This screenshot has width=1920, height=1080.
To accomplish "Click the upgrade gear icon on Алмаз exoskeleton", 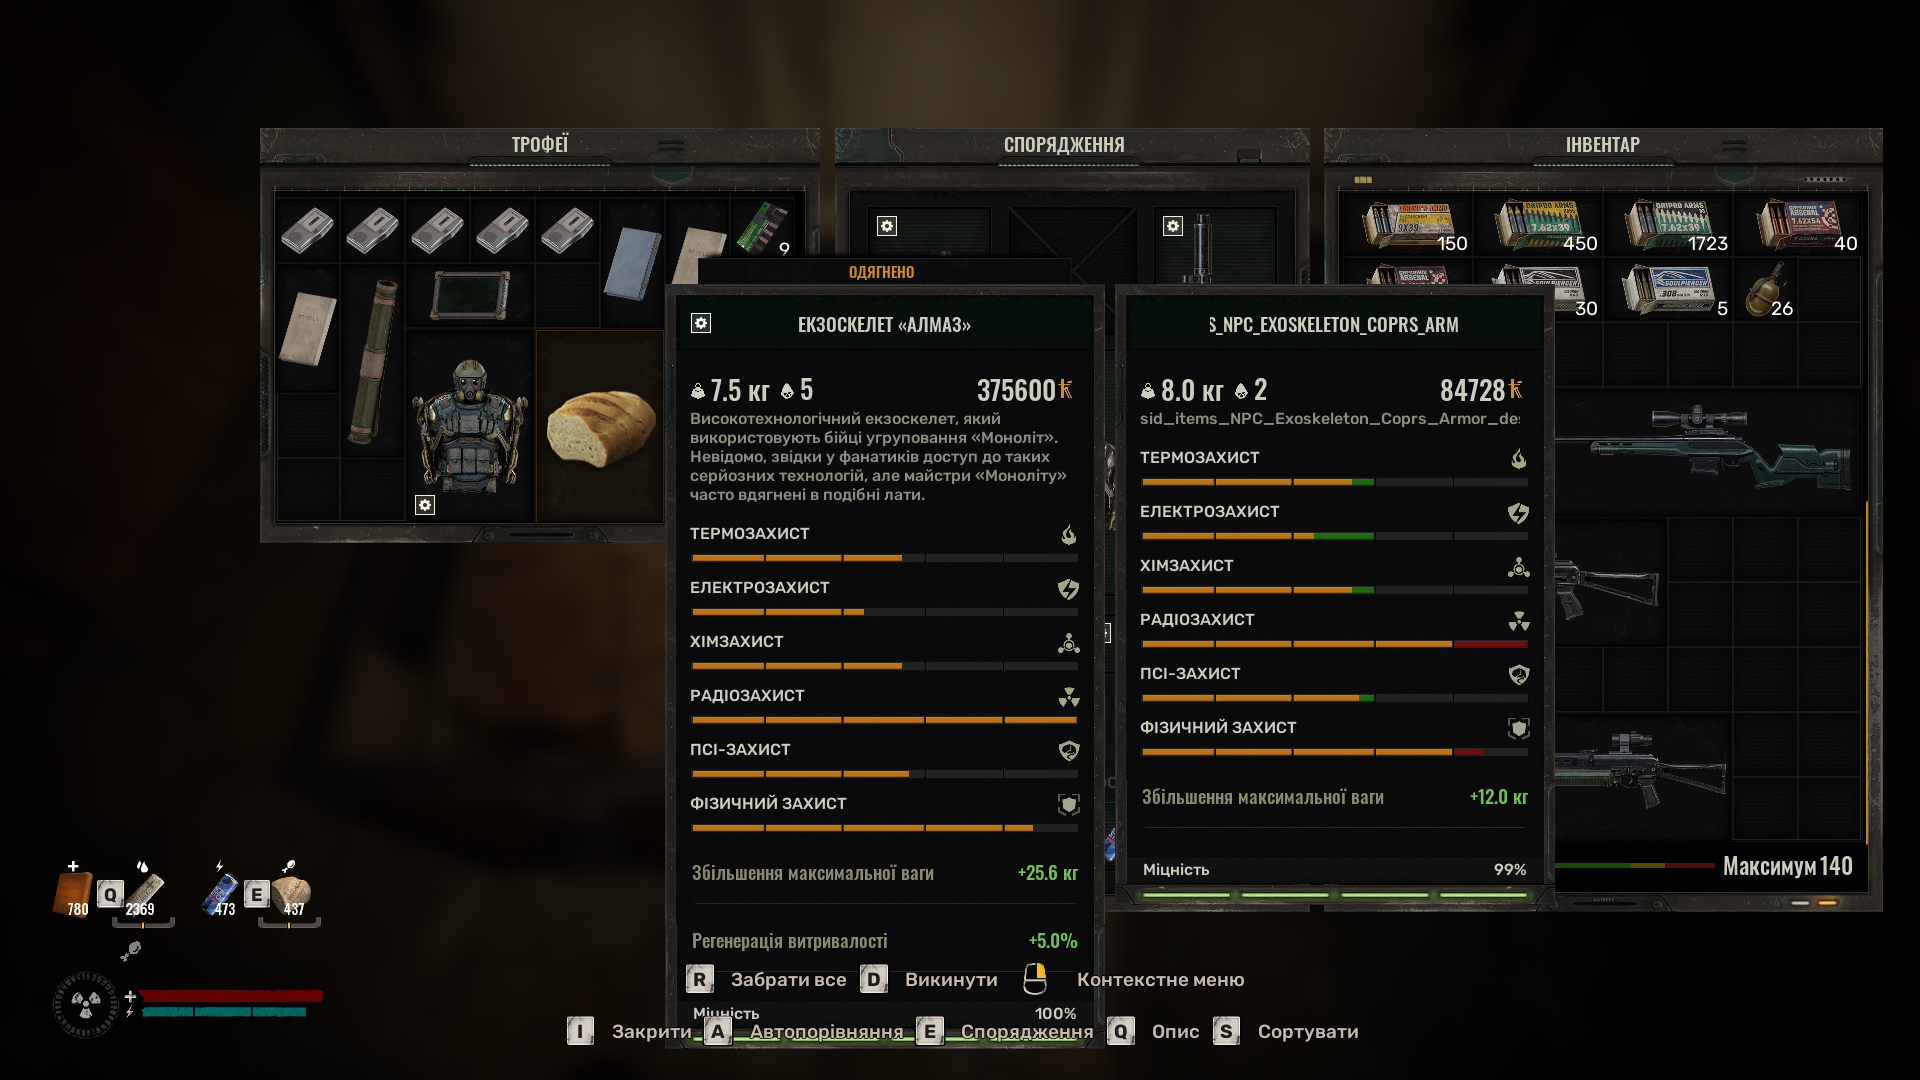I will tap(701, 323).
